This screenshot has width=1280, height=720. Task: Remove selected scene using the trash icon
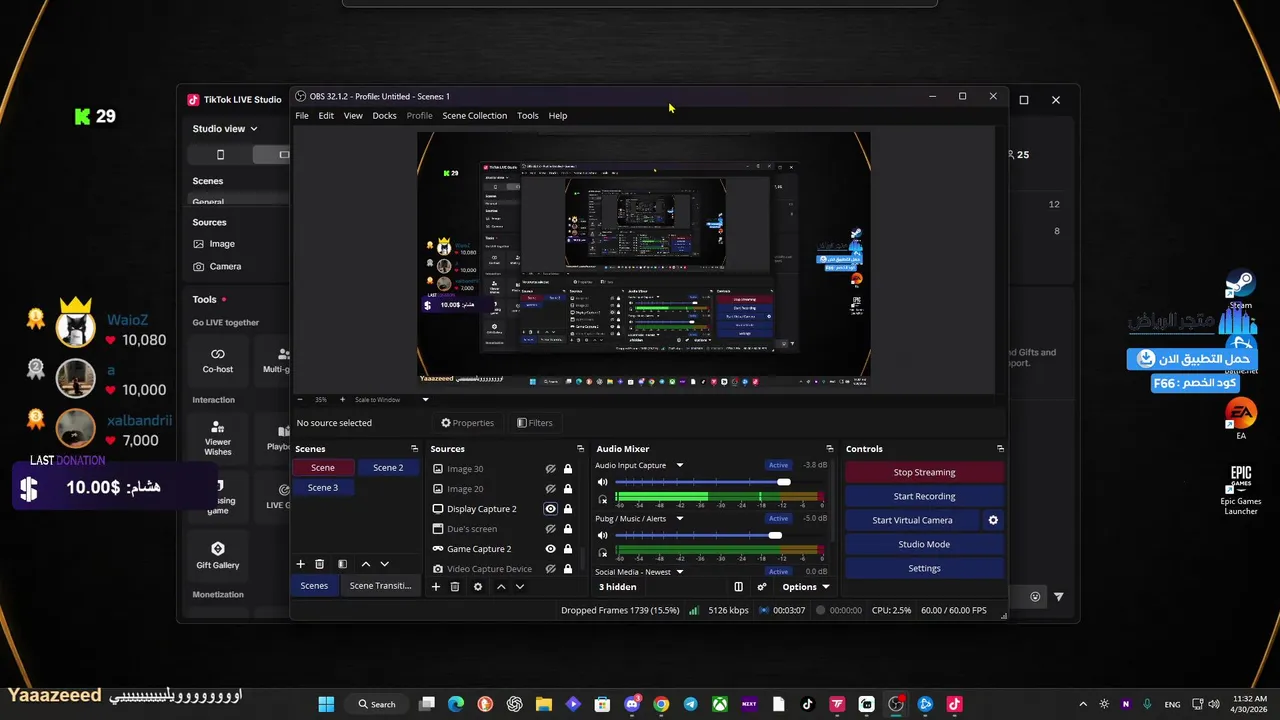click(319, 564)
